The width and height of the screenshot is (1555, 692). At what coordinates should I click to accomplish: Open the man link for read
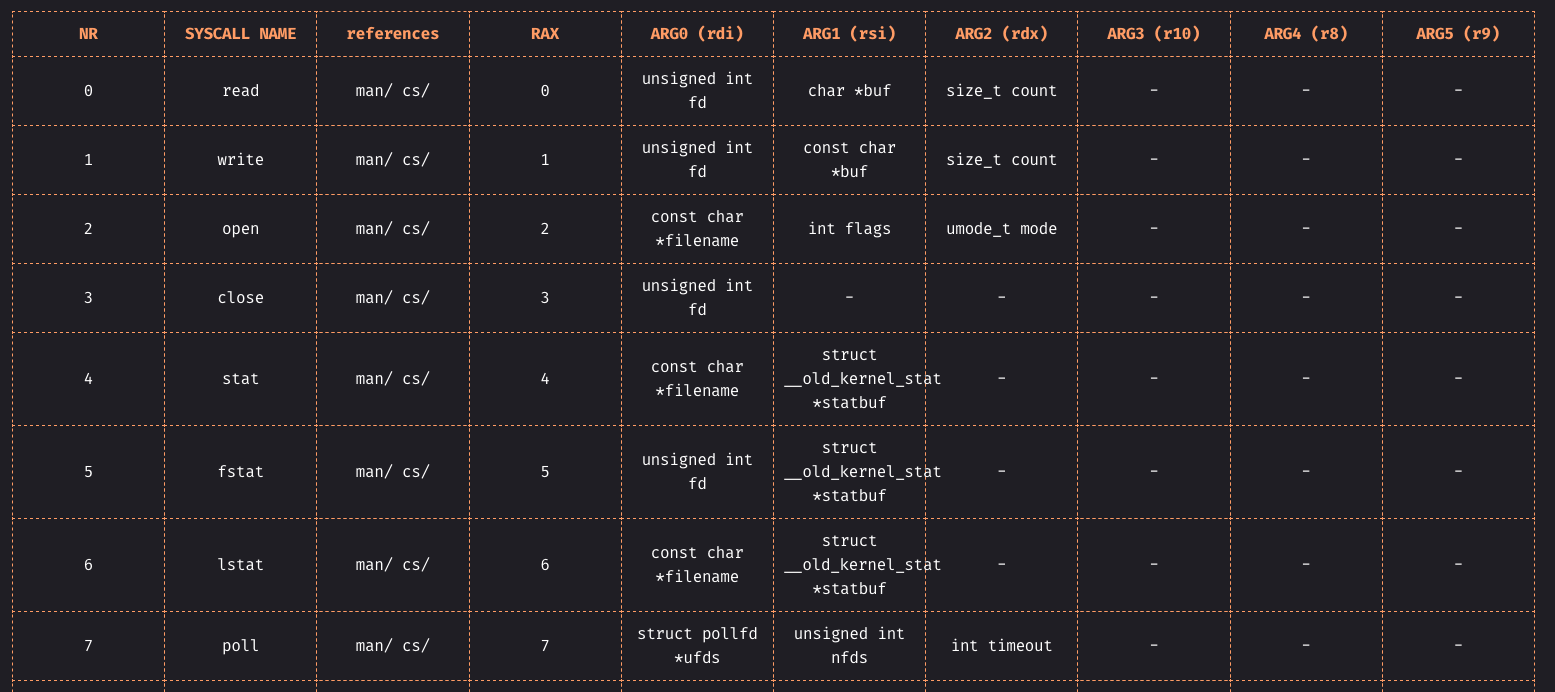tap(372, 91)
